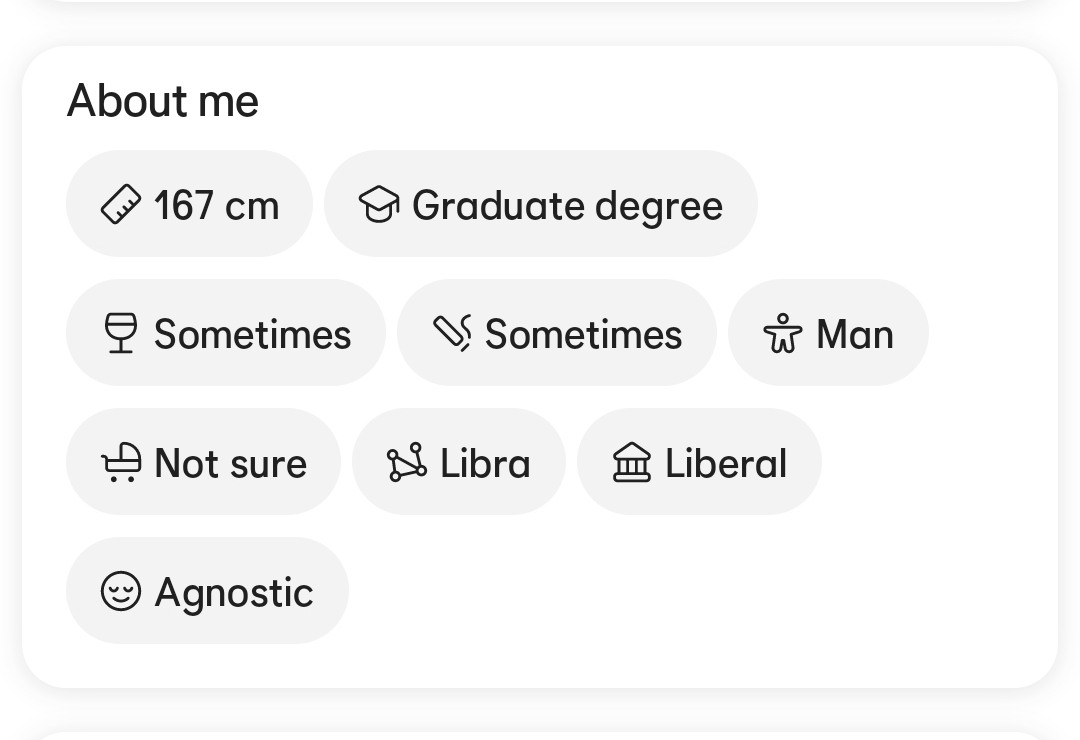
Task: Tap the cigarette smoking icon
Action: point(452,334)
